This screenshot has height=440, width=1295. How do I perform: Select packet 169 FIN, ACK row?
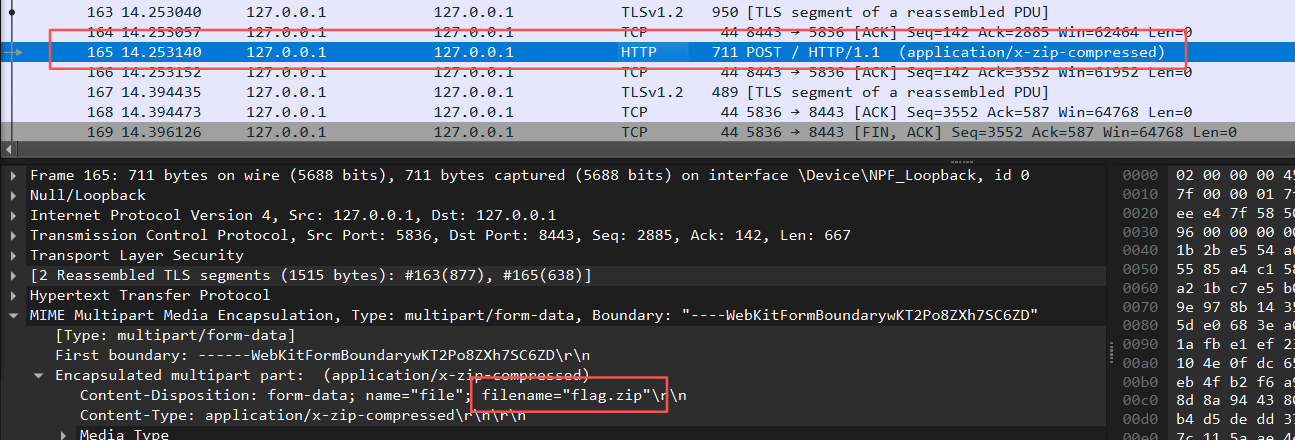[600, 132]
